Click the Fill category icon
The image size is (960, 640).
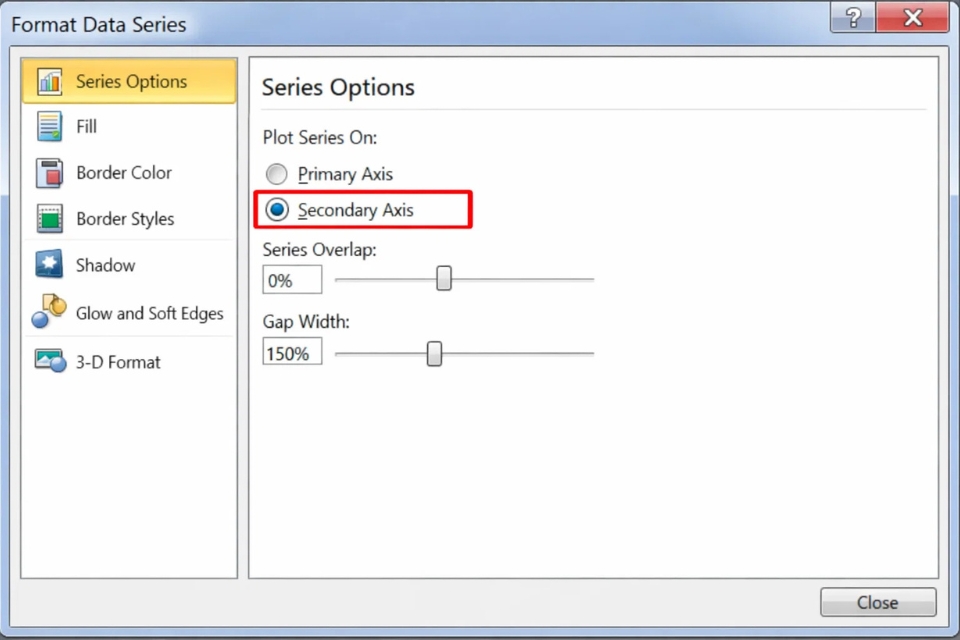click(50, 127)
